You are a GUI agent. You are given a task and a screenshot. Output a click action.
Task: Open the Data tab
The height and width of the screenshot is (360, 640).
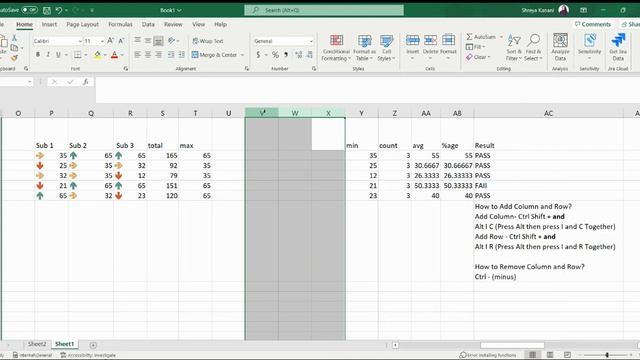(x=148, y=24)
